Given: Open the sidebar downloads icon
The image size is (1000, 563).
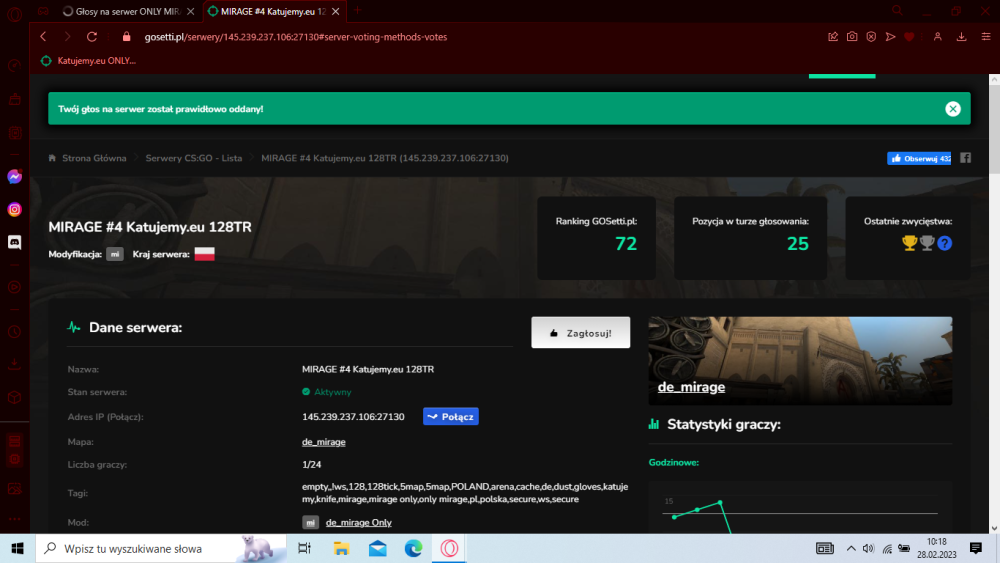Looking at the screenshot, I should (15, 365).
